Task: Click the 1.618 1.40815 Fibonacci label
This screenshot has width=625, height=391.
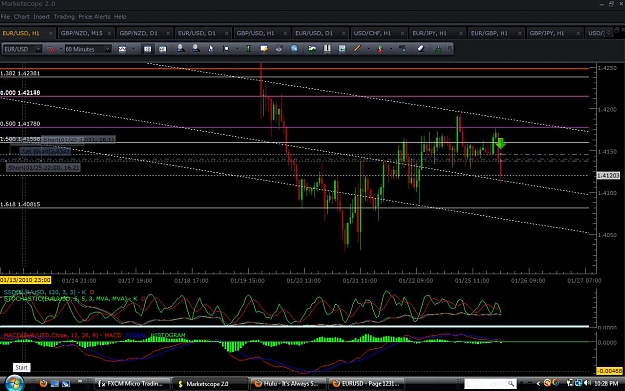Action: click(20, 204)
